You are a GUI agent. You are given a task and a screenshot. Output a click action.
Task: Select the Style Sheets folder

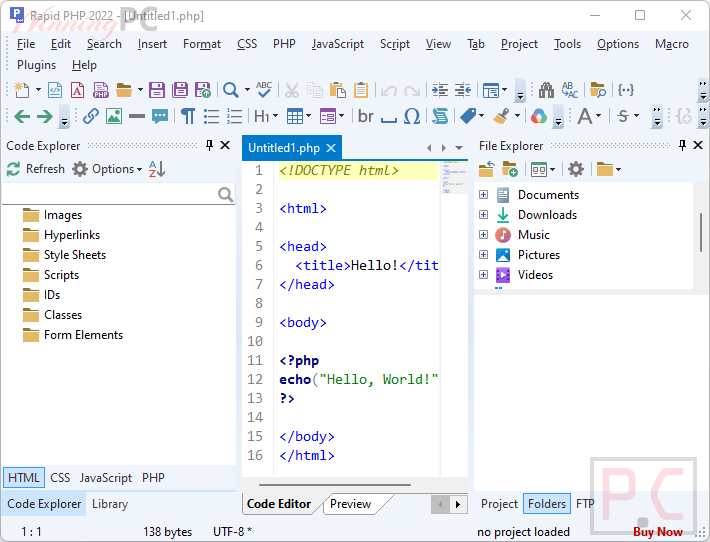pos(64,255)
